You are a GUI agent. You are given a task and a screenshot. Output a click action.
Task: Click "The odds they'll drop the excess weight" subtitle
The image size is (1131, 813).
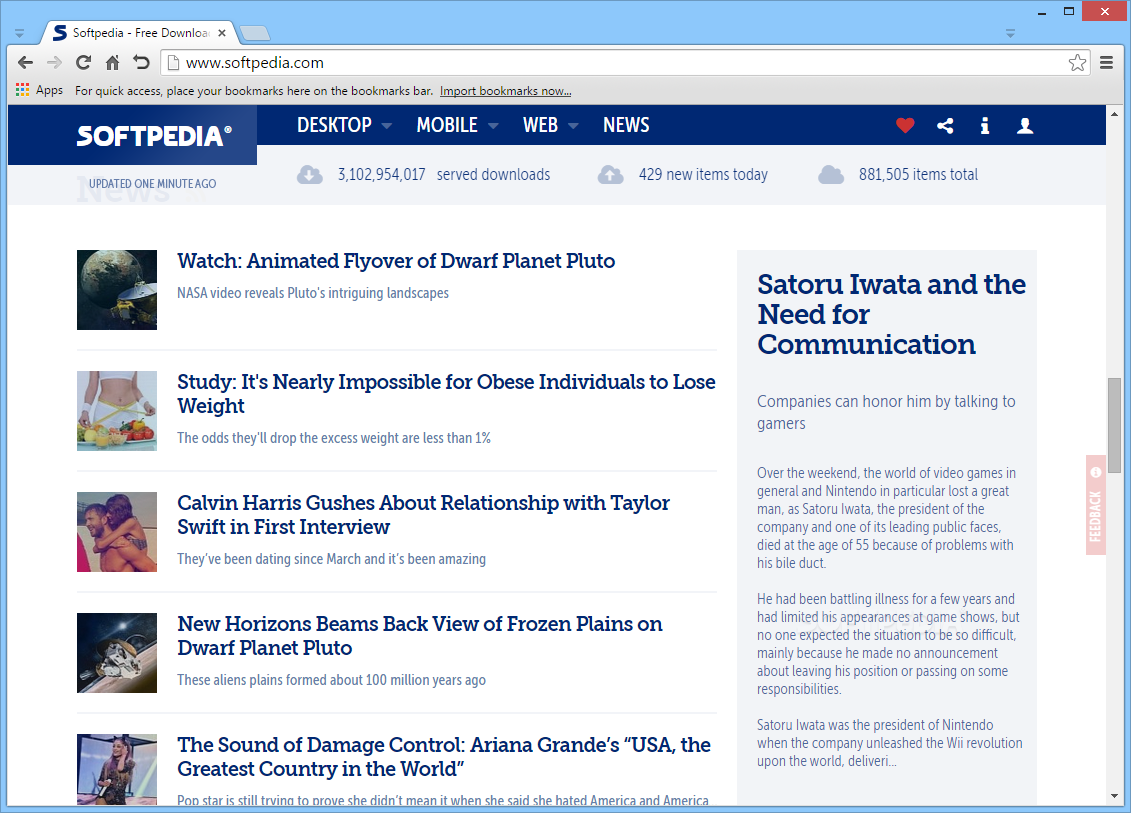[334, 438]
